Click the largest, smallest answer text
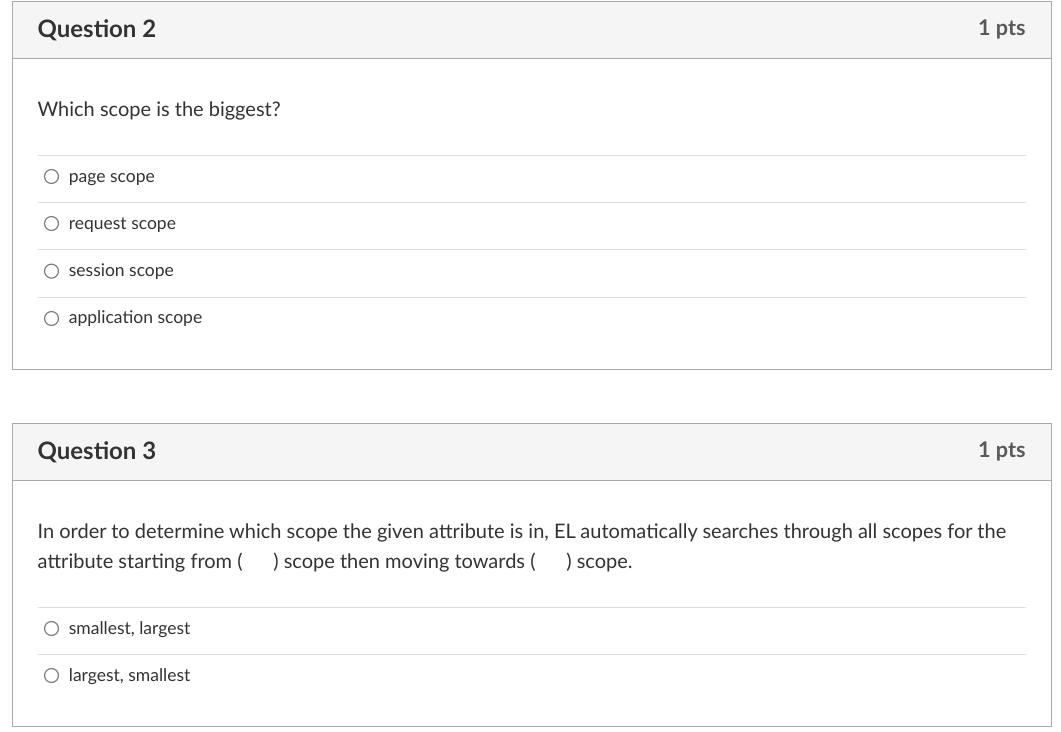The height and width of the screenshot is (732, 1061). pyautogui.click(x=129, y=675)
